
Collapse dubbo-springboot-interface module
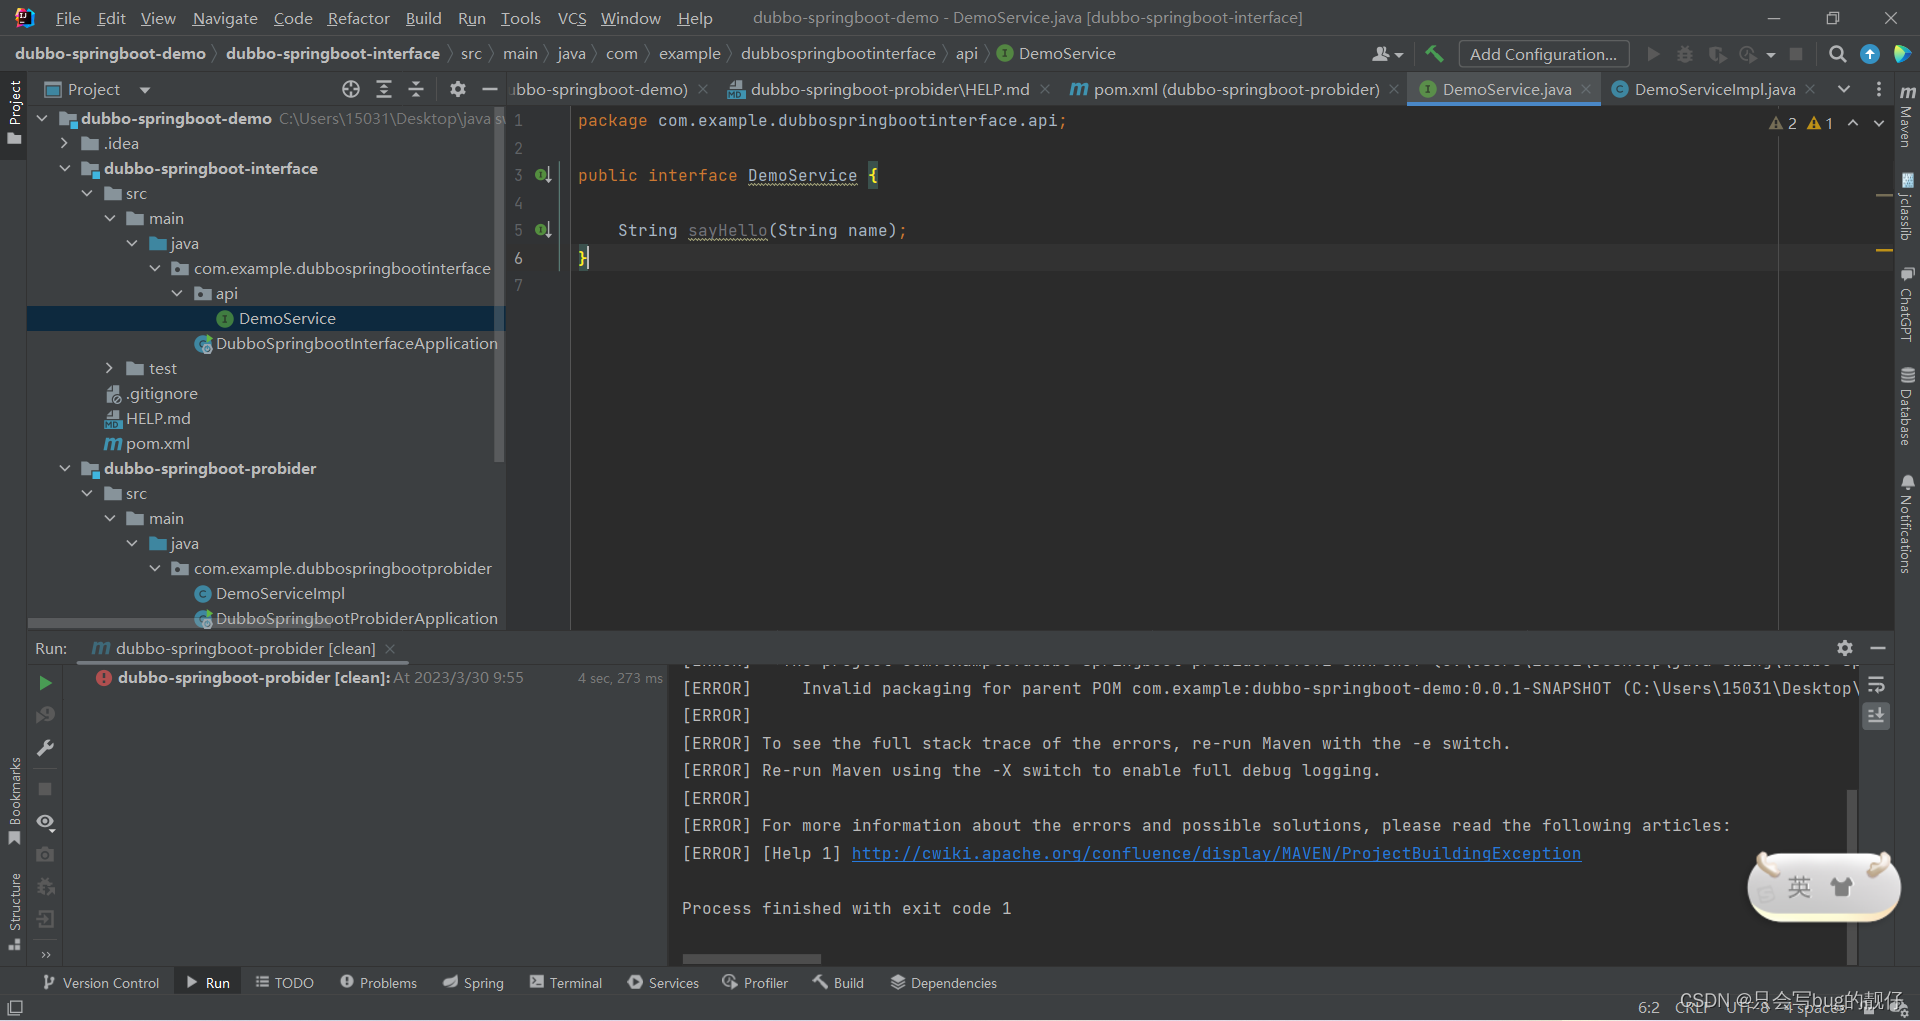tap(65, 168)
